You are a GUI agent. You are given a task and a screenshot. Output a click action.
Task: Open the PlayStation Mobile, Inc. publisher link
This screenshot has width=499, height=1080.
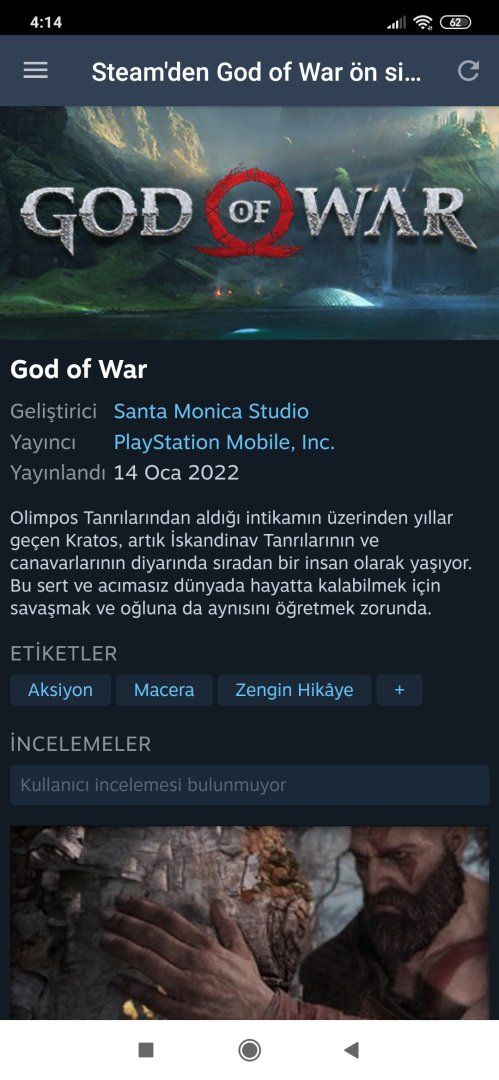coord(224,442)
